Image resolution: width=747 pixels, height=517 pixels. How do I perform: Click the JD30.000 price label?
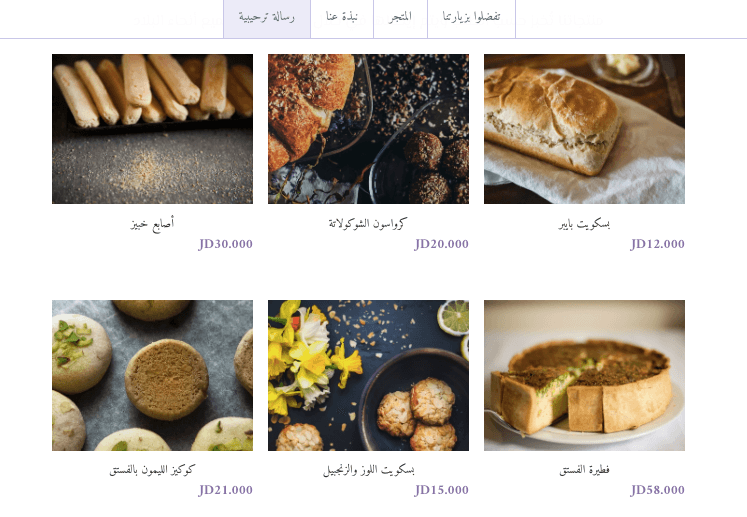click(225, 244)
